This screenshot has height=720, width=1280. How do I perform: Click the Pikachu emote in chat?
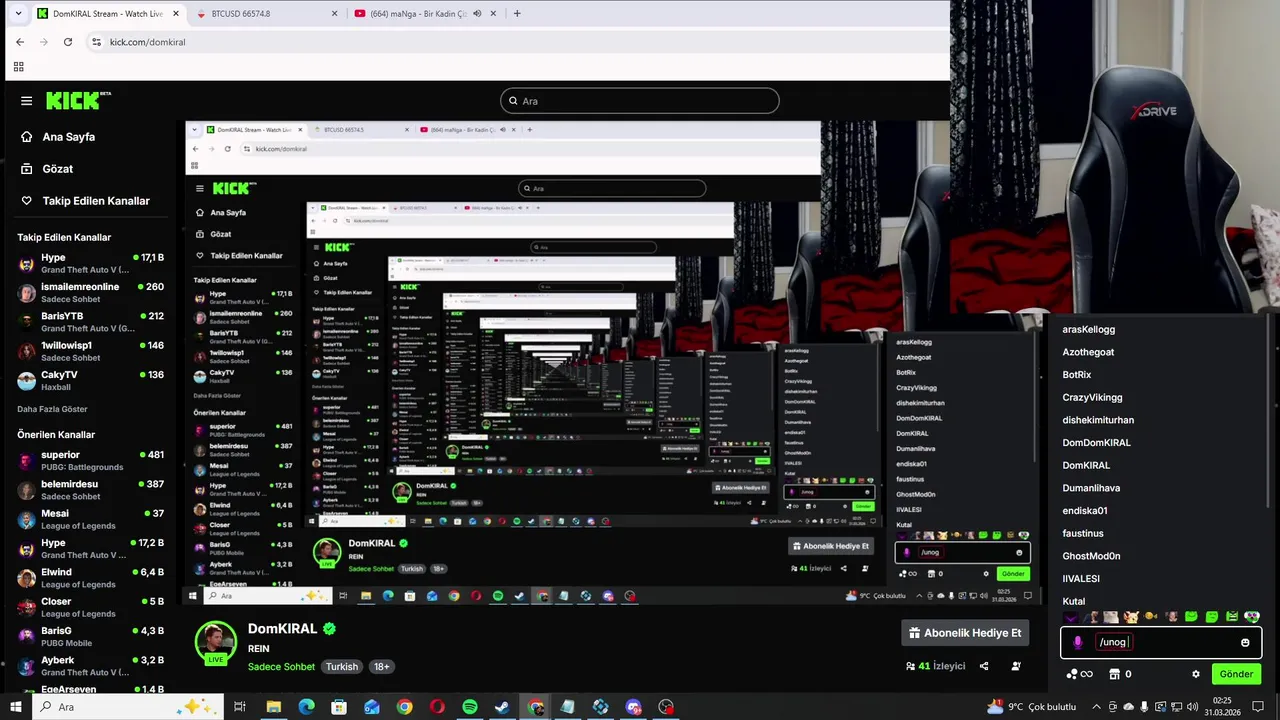[x=1131, y=617]
